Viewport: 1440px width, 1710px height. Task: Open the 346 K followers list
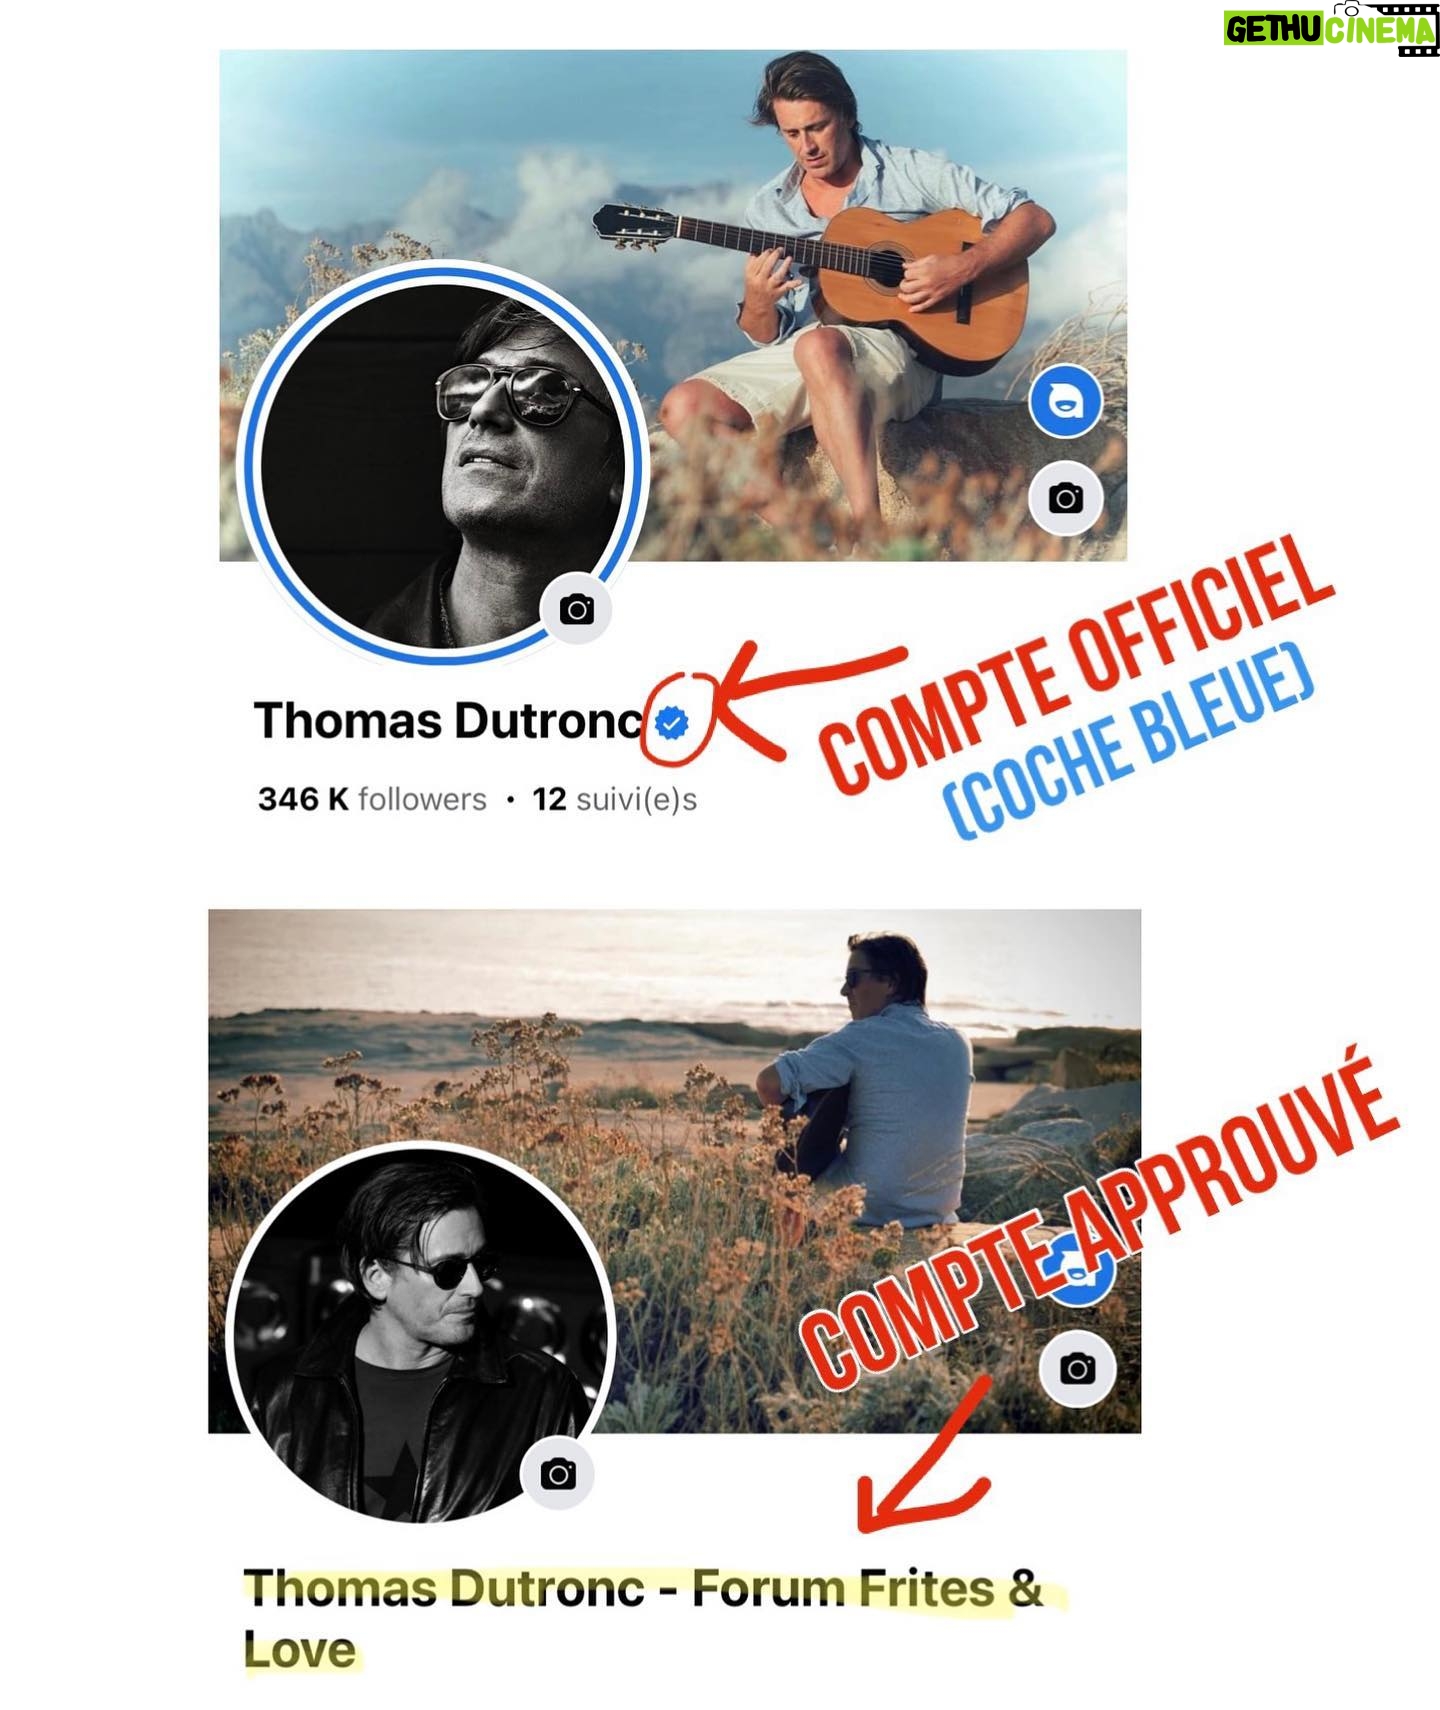372,799
